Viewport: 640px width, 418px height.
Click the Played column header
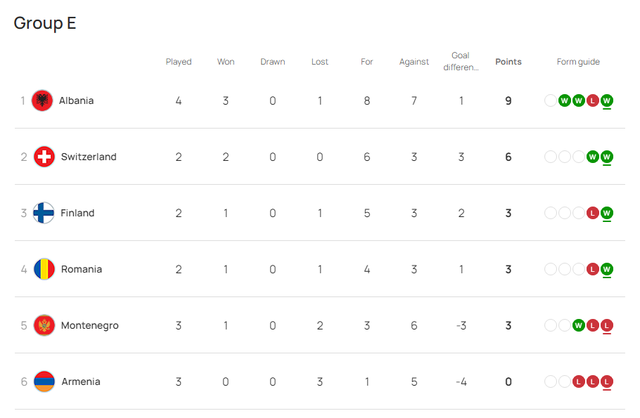coord(178,62)
